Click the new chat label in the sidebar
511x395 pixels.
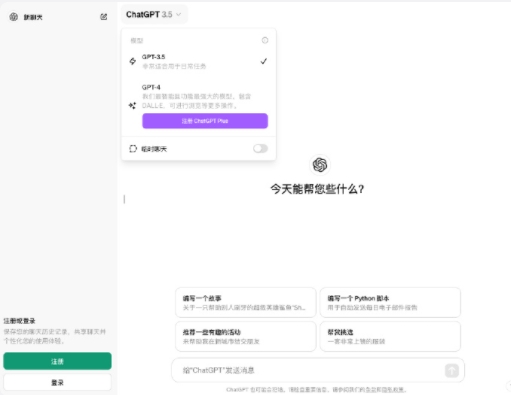(33, 17)
